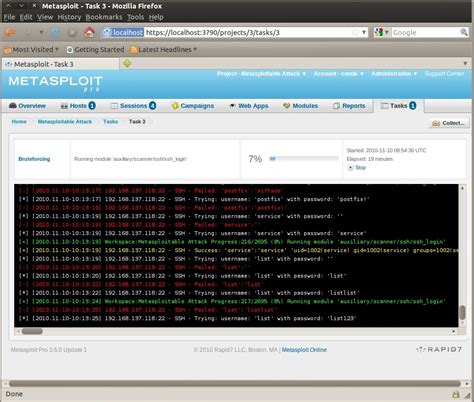Viewport: 474px width, 402px height.
Task: Open the Tools menu
Action: [x=135, y=17]
